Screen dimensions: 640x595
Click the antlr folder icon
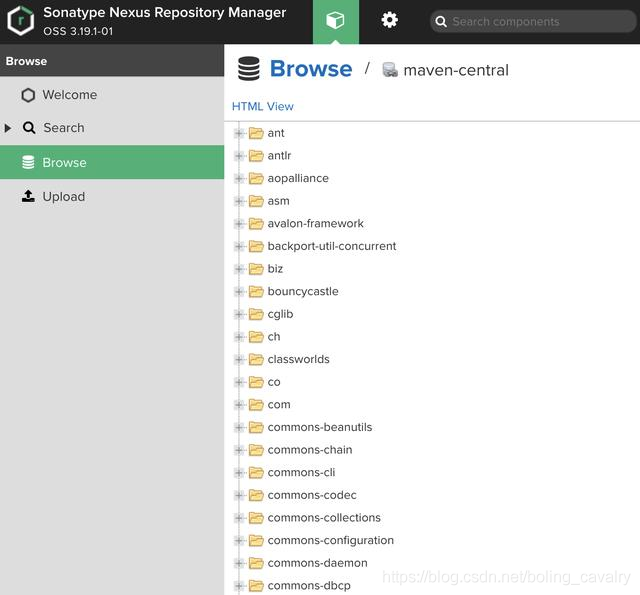pos(256,156)
